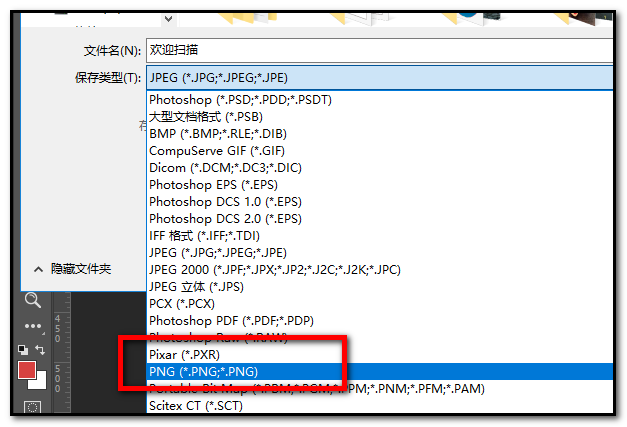Image resolution: width=627 pixels, height=427 pixels.
Task: Select IFF 格式 (*.IFF;*.TDI) entry
Action: click(x=379, y=235)
